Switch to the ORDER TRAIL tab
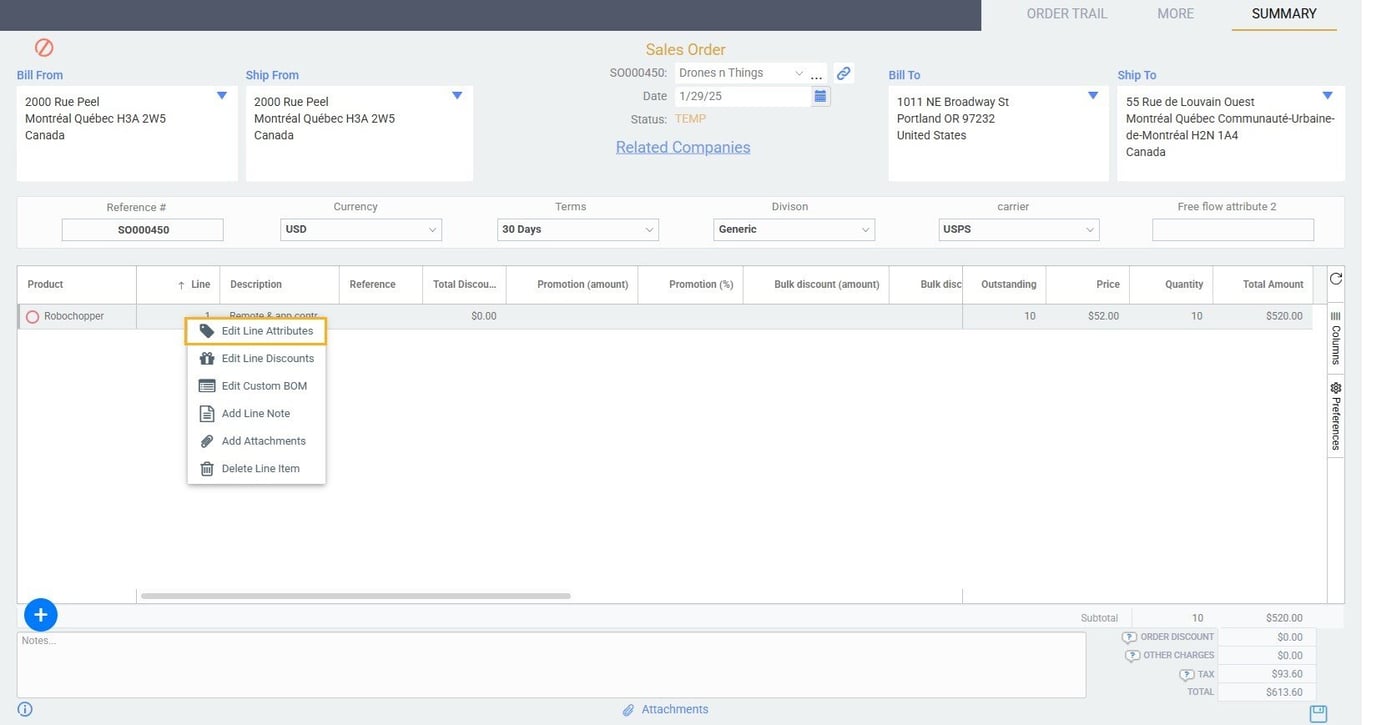This screenshot has width=1376, height=725. coord(1067,13)
